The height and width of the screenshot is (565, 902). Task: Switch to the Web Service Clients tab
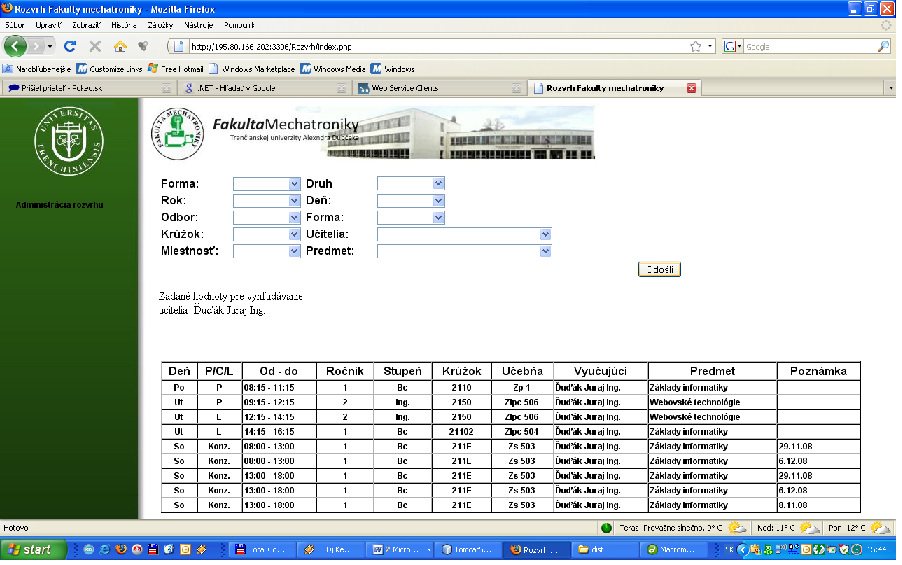(x=438, y=88)
